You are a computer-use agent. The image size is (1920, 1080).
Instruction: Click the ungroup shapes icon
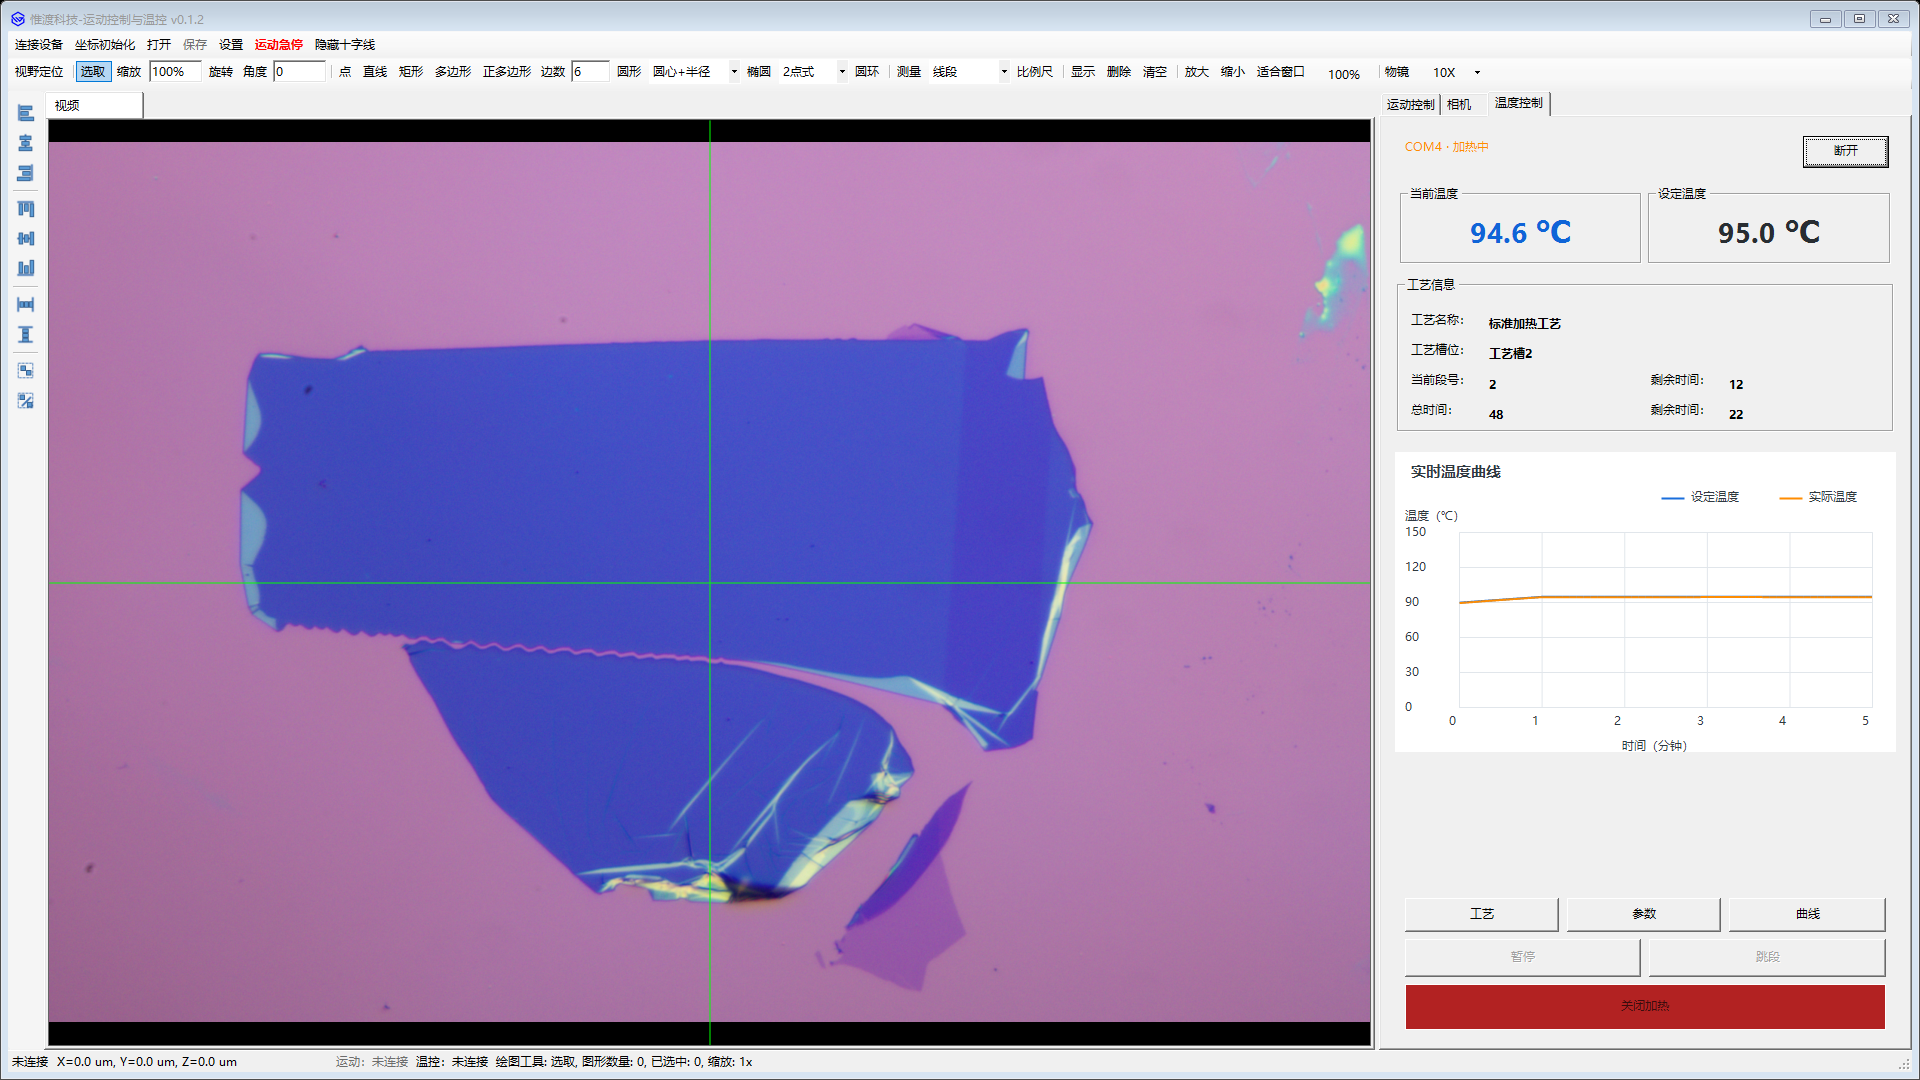(x=26, y=400)
